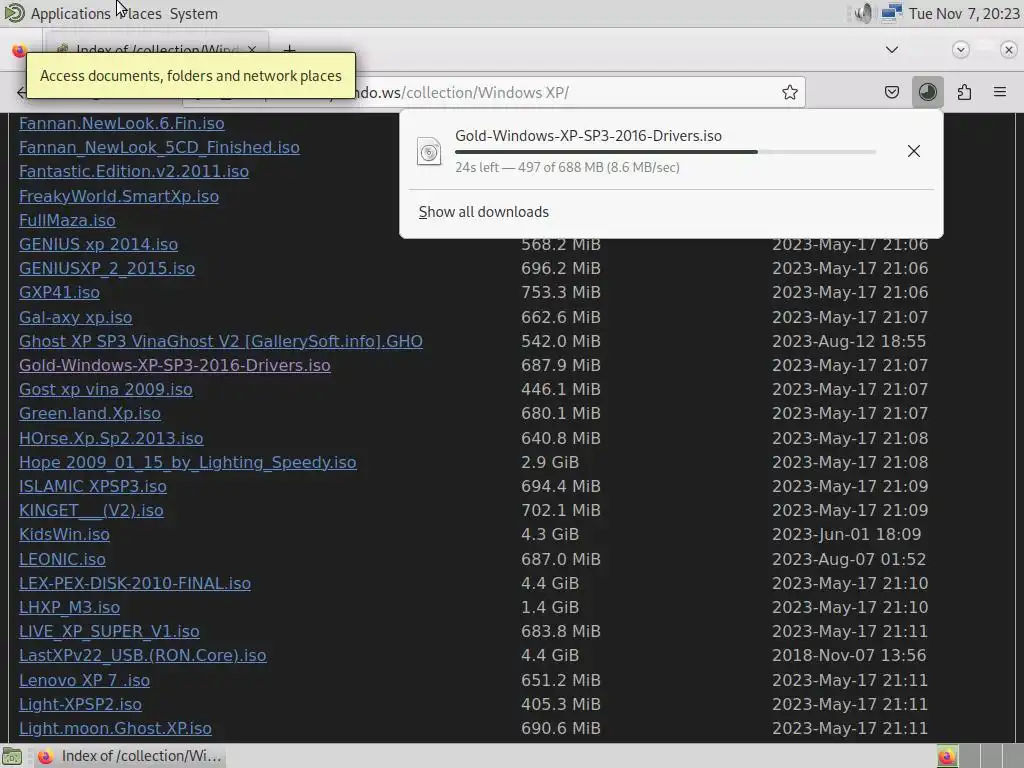Screen dimensions: 1024x768
Task: Click the download progress bar
Action: 665,152
